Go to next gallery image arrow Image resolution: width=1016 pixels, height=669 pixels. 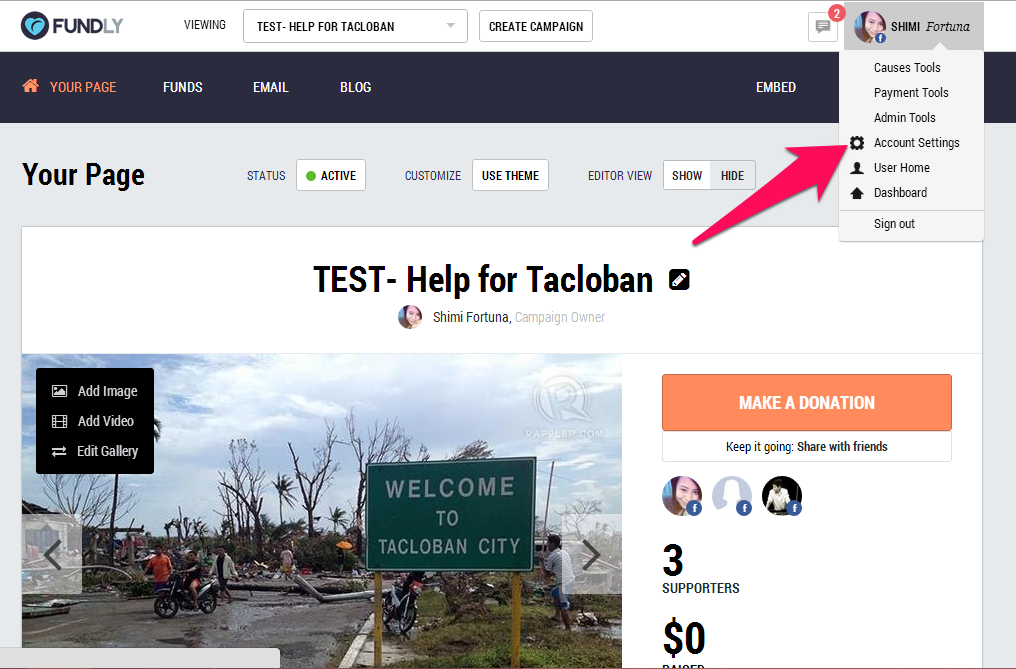tap(591, 555)
